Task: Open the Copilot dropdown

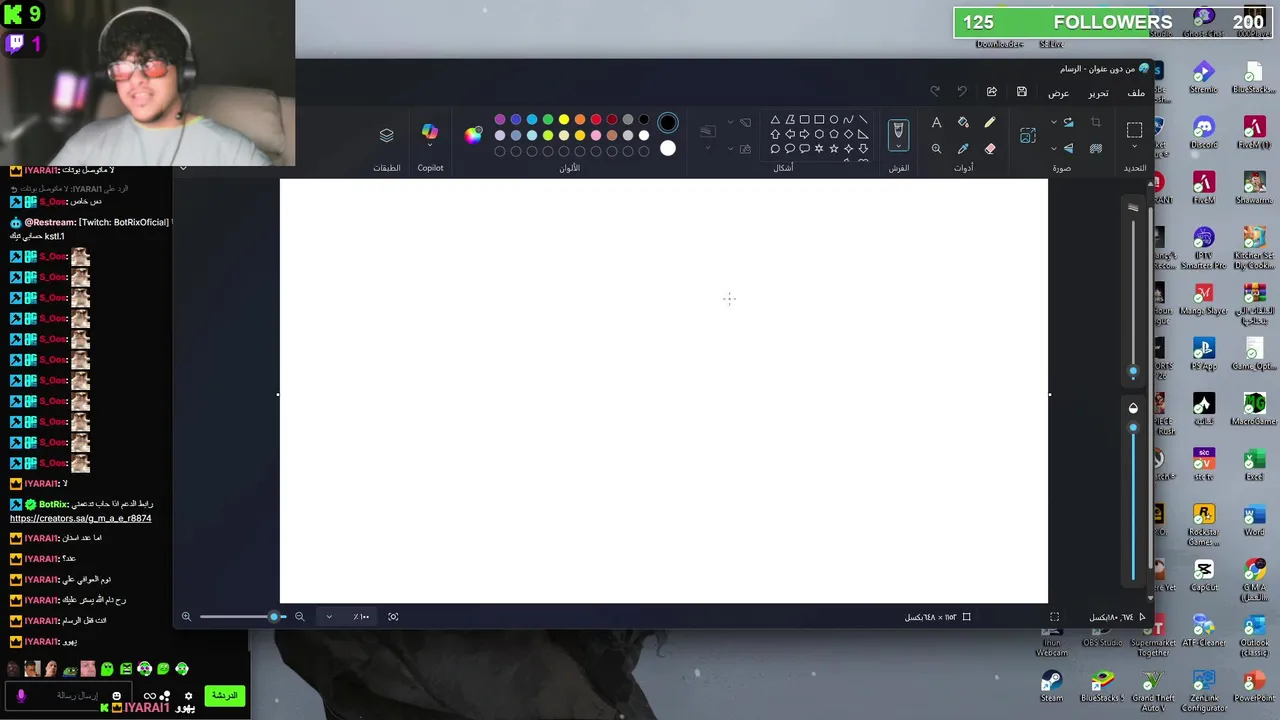Action: click(430, 146)
